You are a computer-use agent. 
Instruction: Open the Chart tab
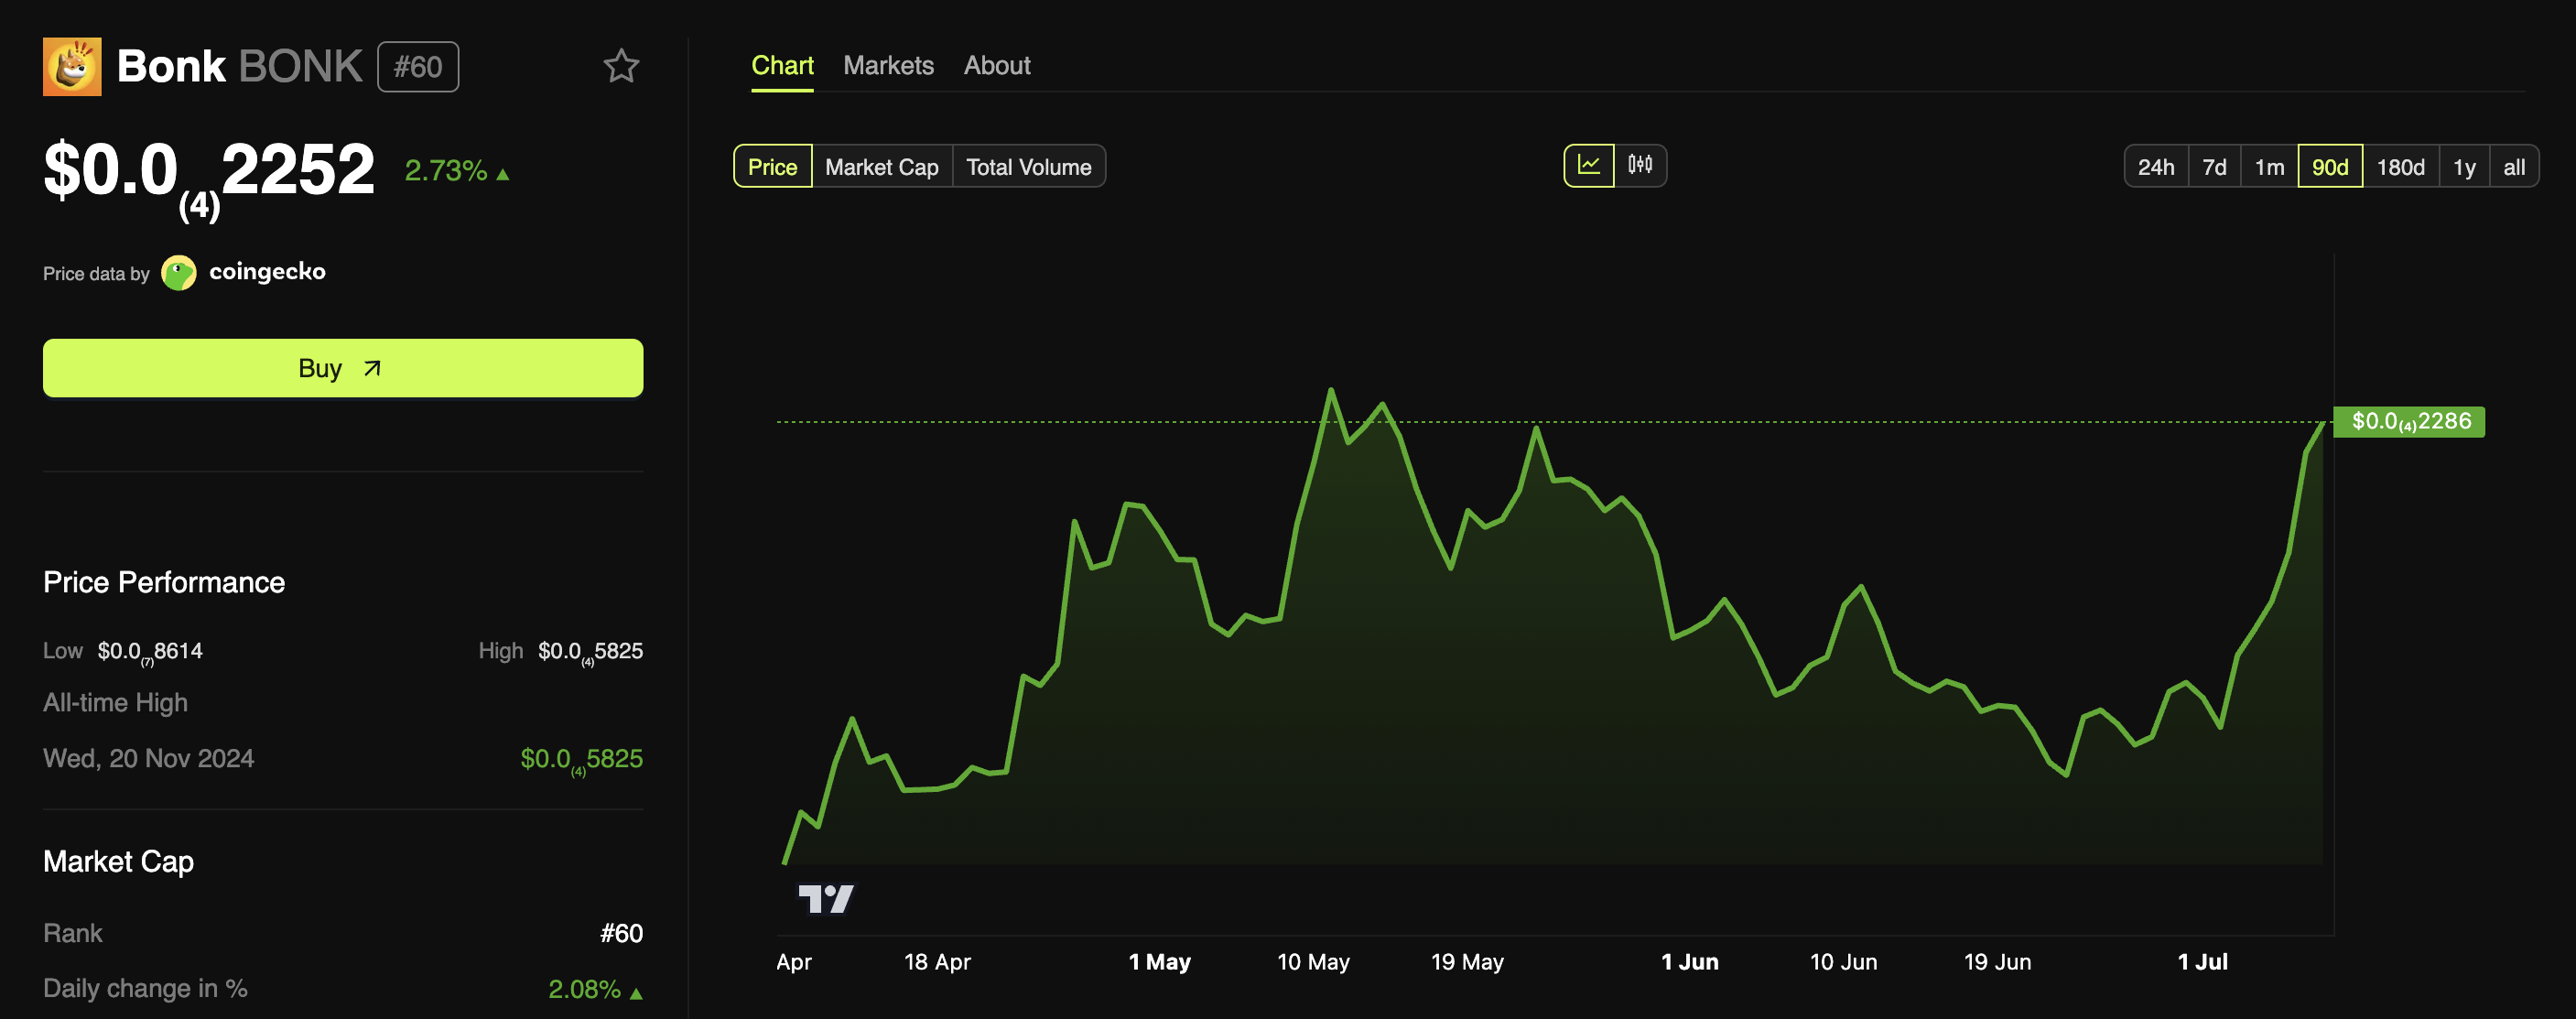pyautogui.click(x=782, y=66)
